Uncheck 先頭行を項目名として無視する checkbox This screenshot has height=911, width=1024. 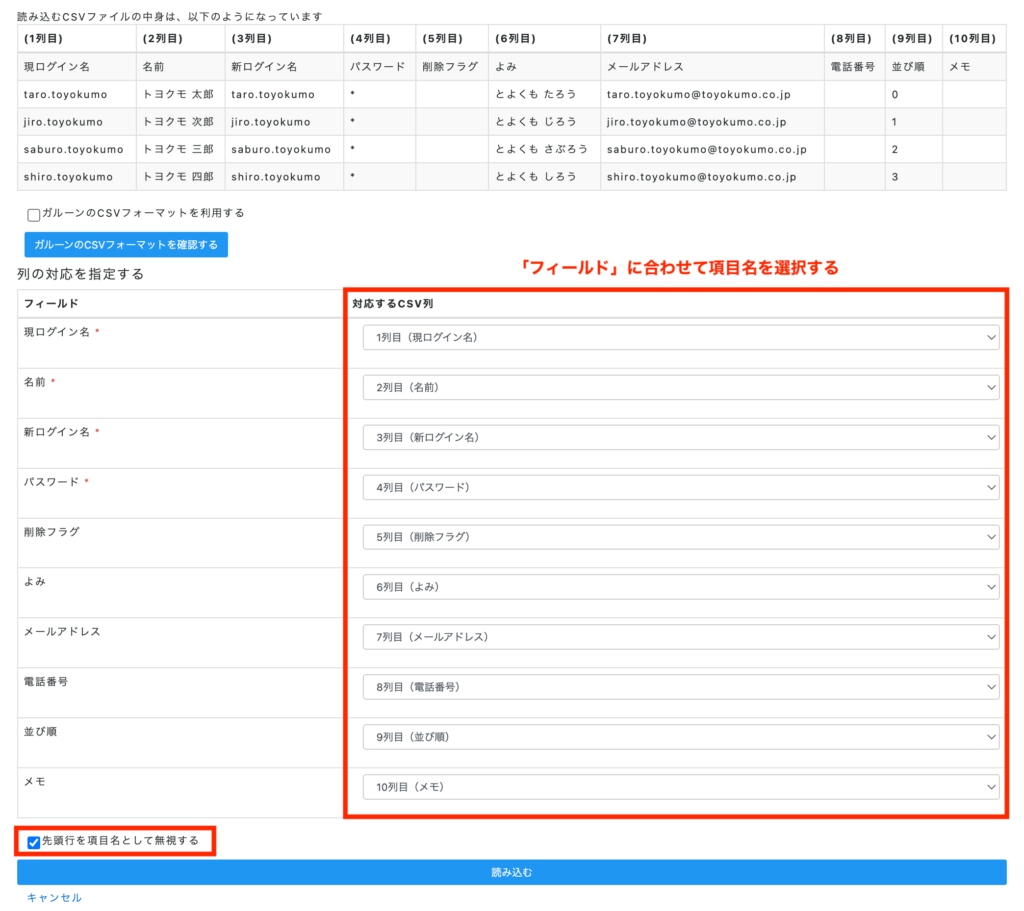click(x=34, y=842)
